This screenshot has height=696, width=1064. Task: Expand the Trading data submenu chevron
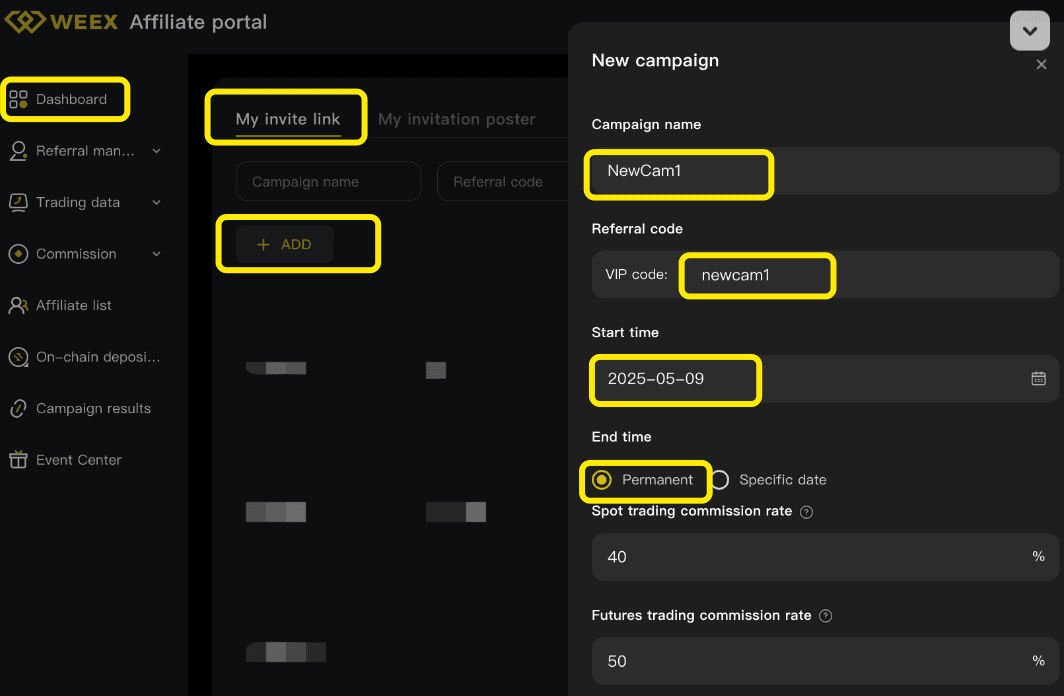tap(156, 203)
